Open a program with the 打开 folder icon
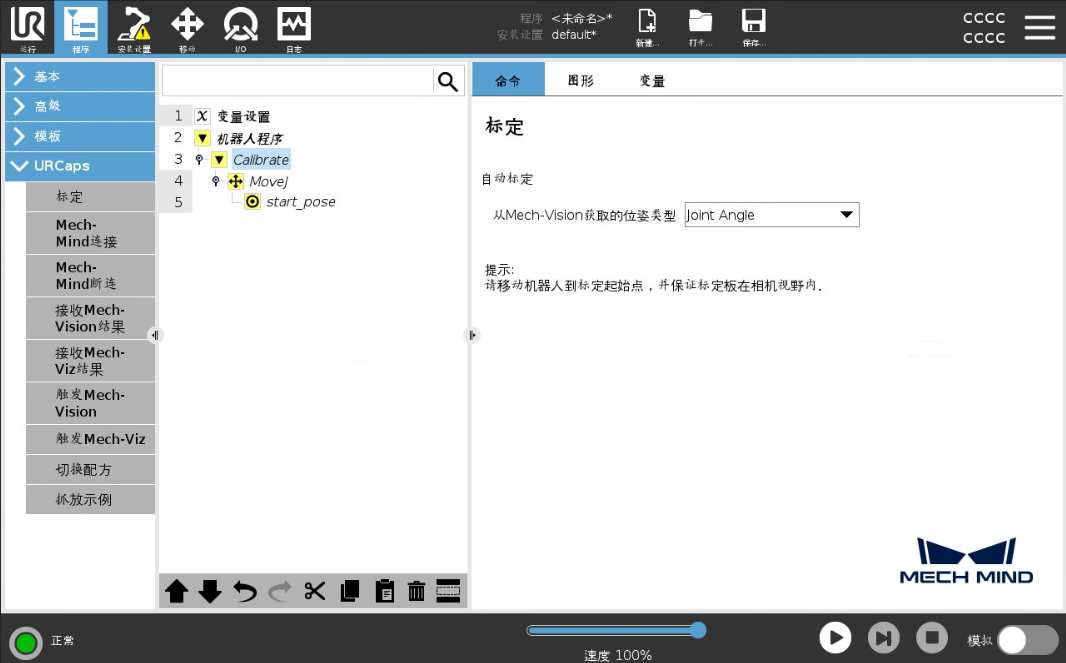Image resolution: width=1066 pixels, height=663 pixels. tap(700, 25)
